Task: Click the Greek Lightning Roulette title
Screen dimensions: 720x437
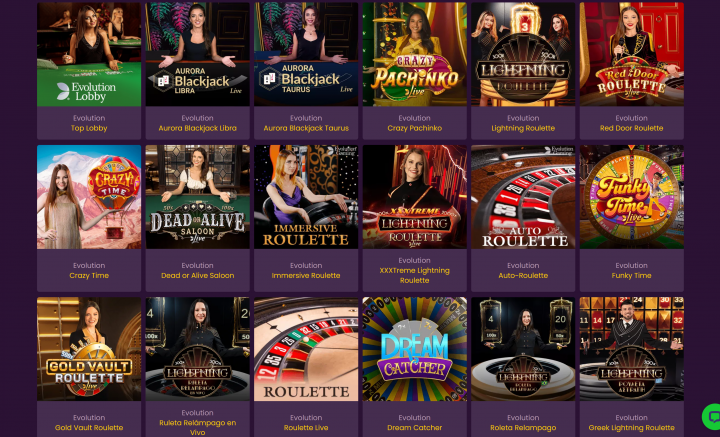Action: [631, 427]
